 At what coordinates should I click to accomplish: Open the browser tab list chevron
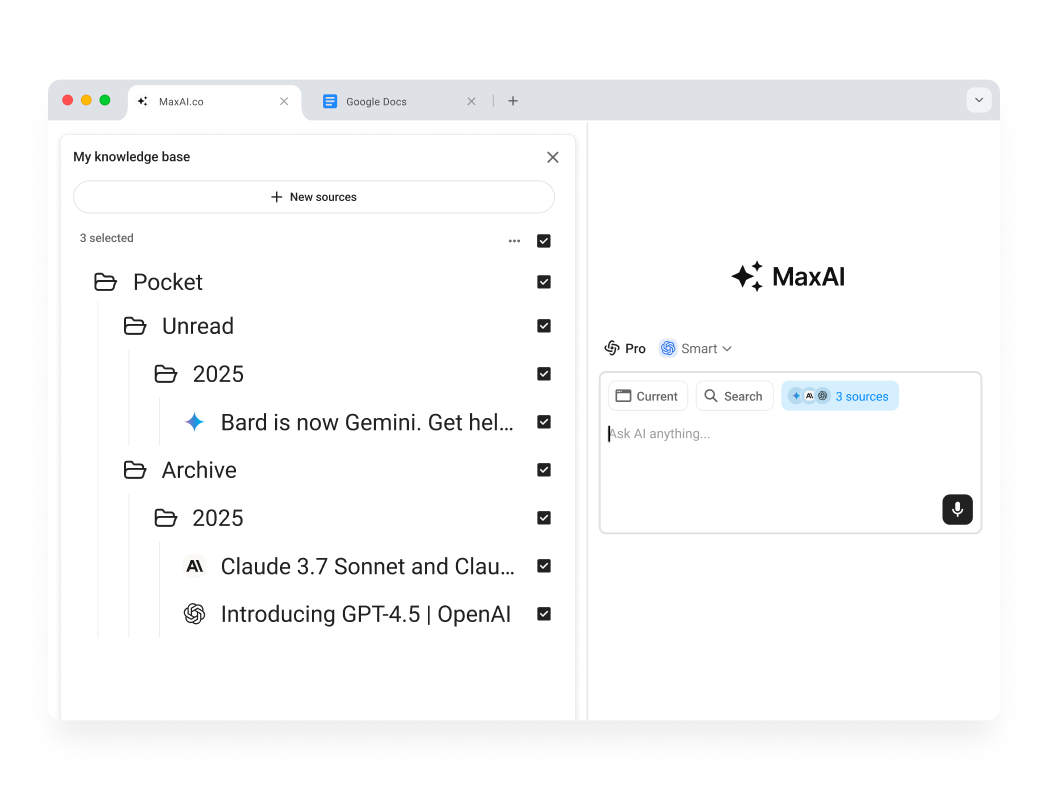(978, 100)
